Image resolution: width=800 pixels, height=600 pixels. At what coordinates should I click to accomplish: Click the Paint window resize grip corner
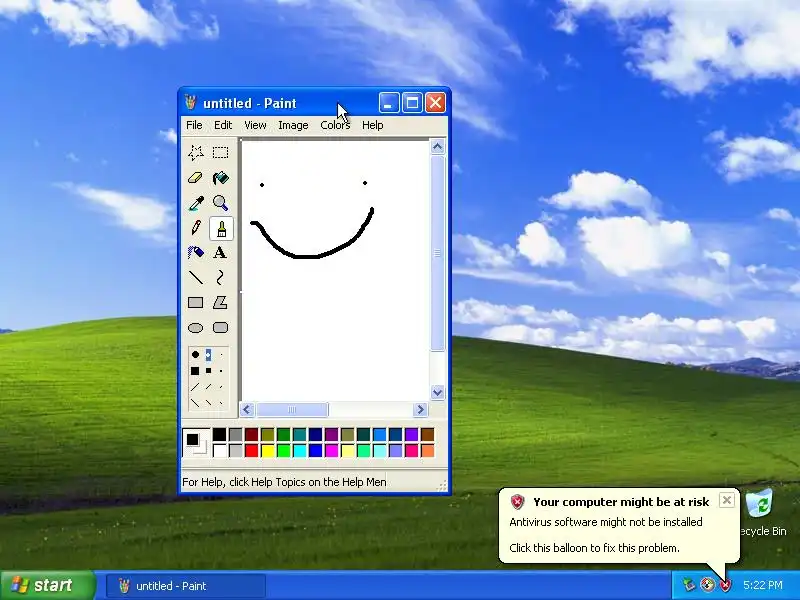point(442,485)
